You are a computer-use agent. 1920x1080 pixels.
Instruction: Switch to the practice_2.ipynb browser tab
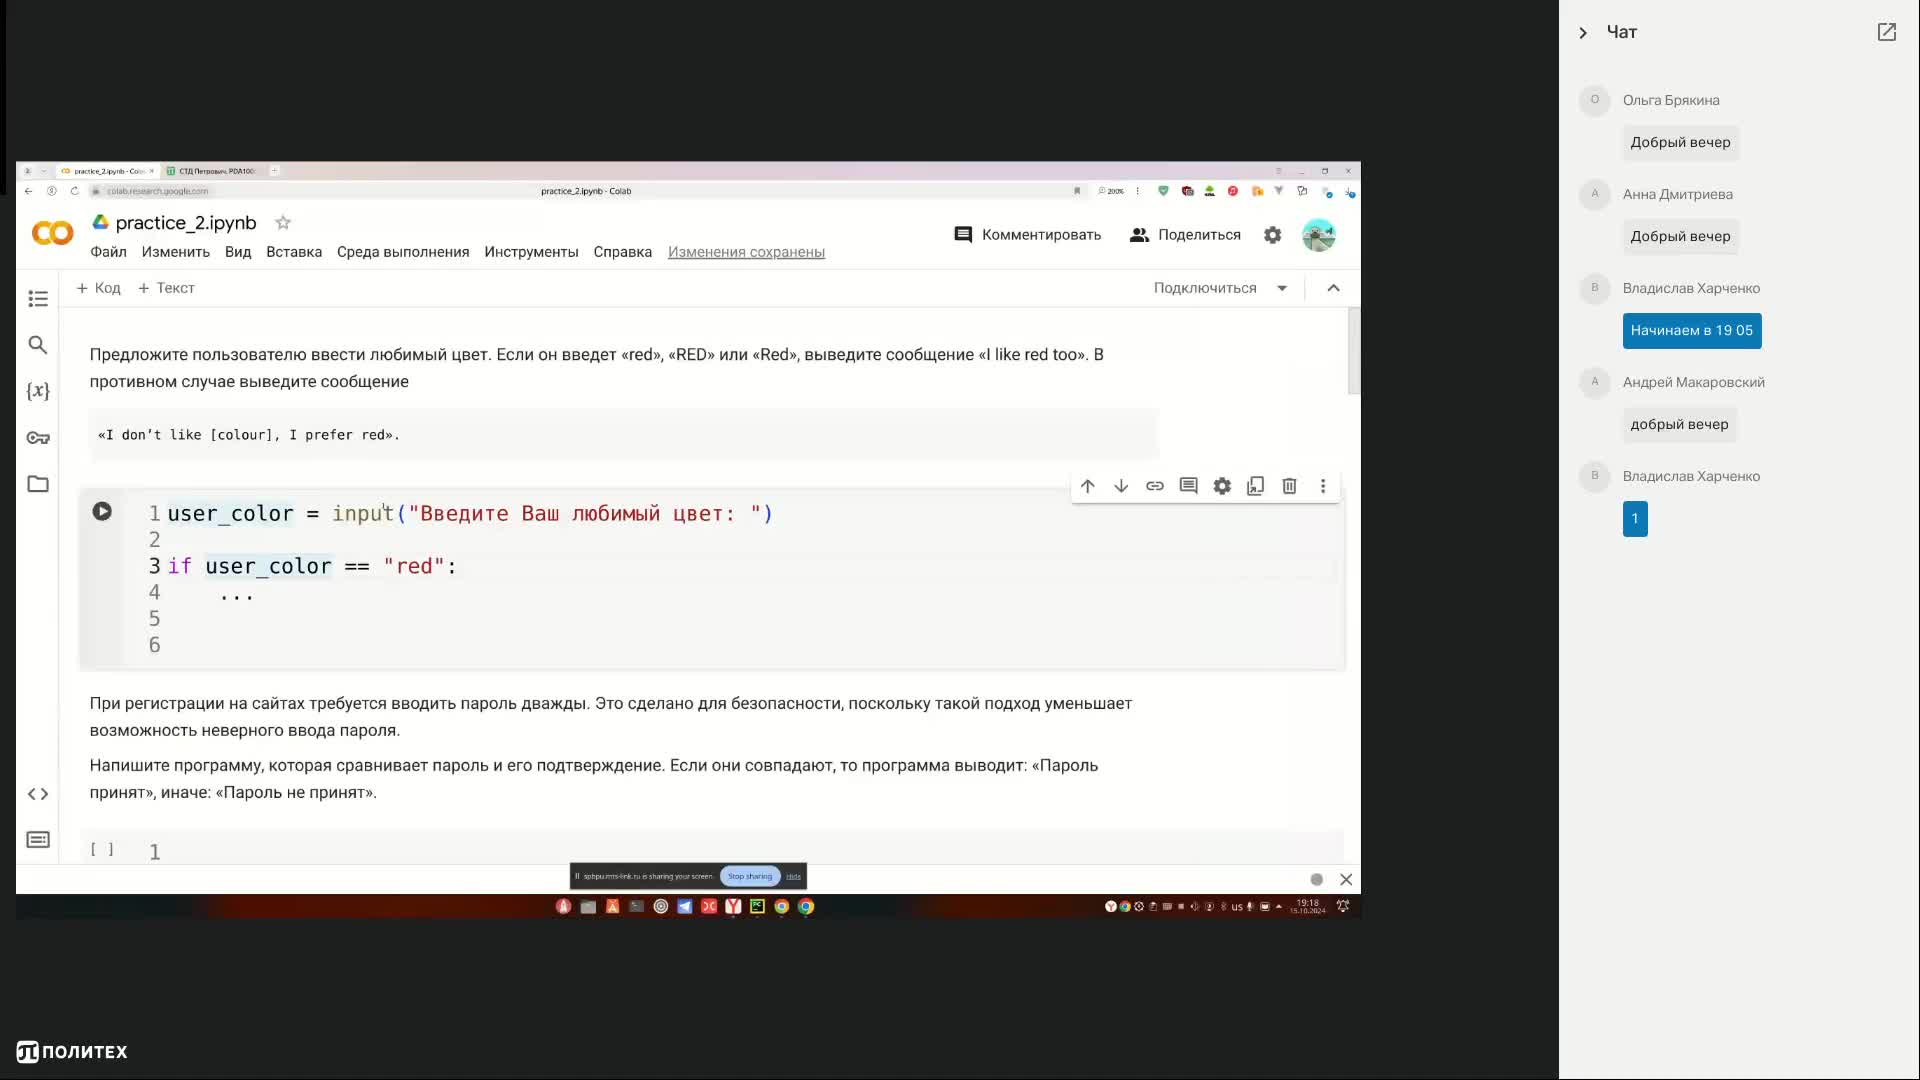(107, 171)
